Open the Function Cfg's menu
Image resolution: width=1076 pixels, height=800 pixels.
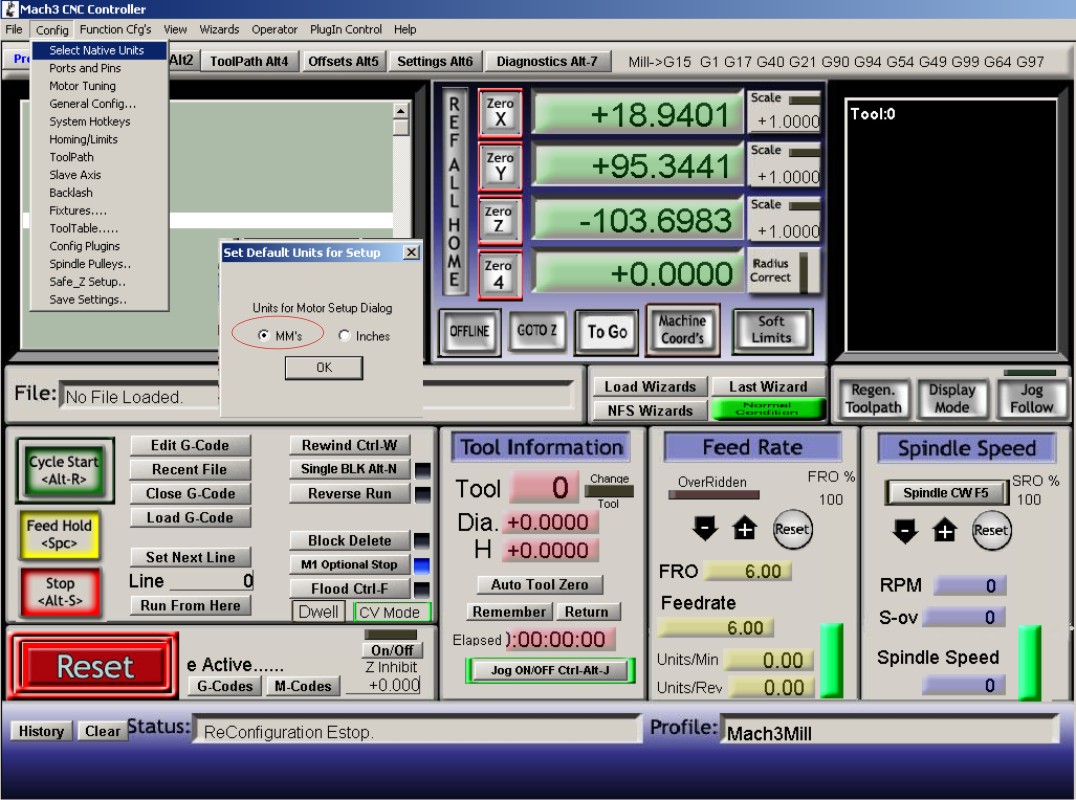[116, 30]
